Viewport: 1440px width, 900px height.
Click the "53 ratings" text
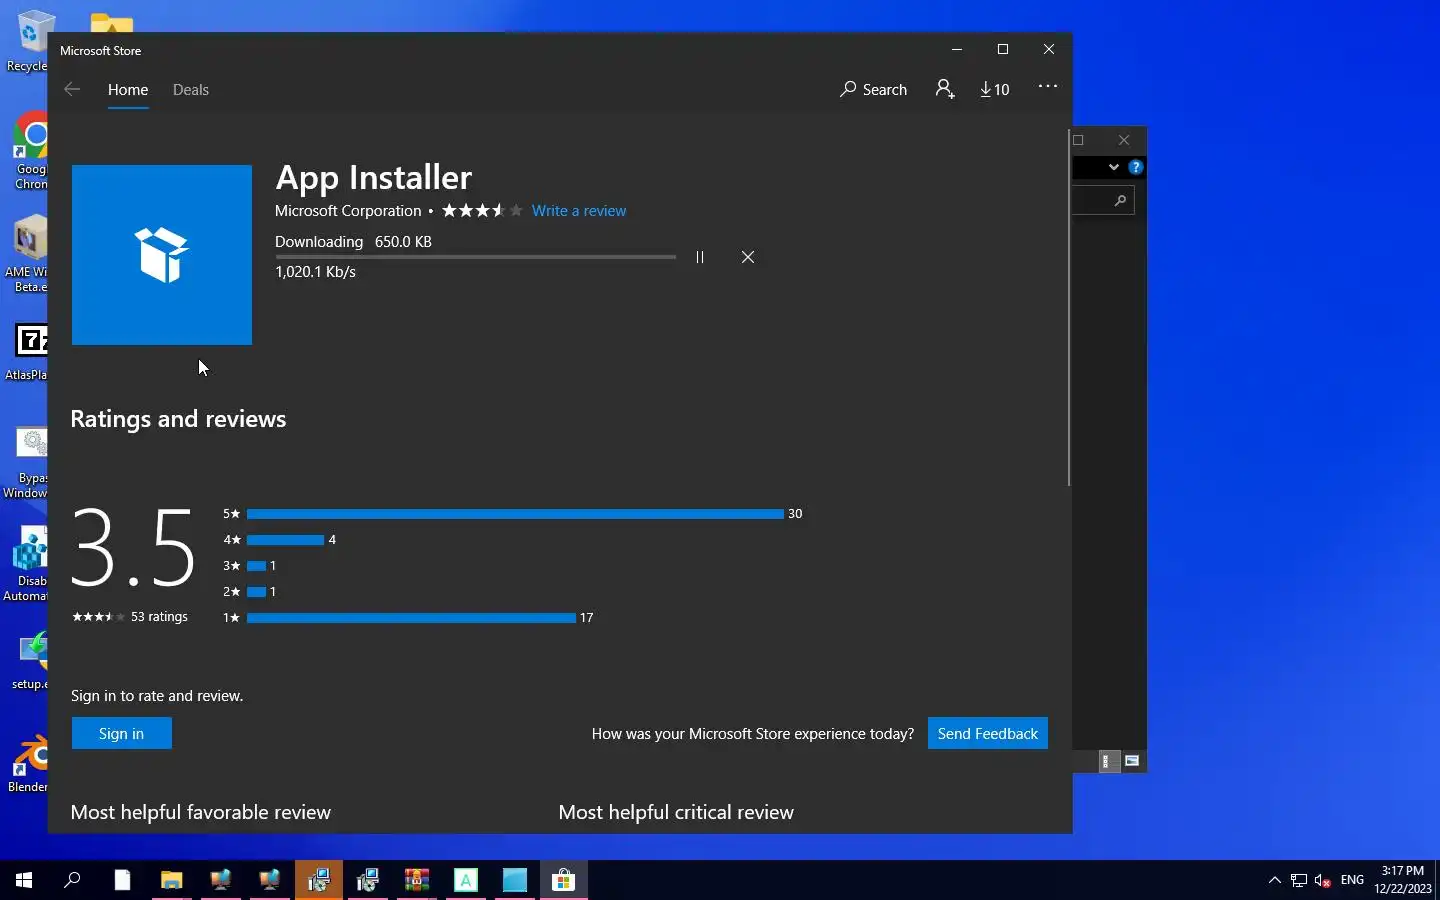click(x=159, y=617)
